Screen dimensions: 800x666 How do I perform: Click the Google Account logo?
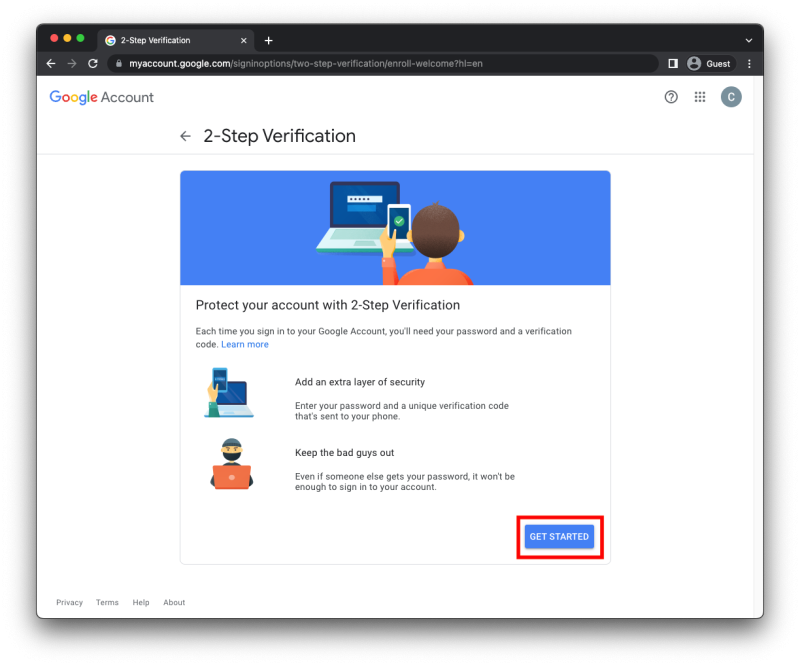102,97
